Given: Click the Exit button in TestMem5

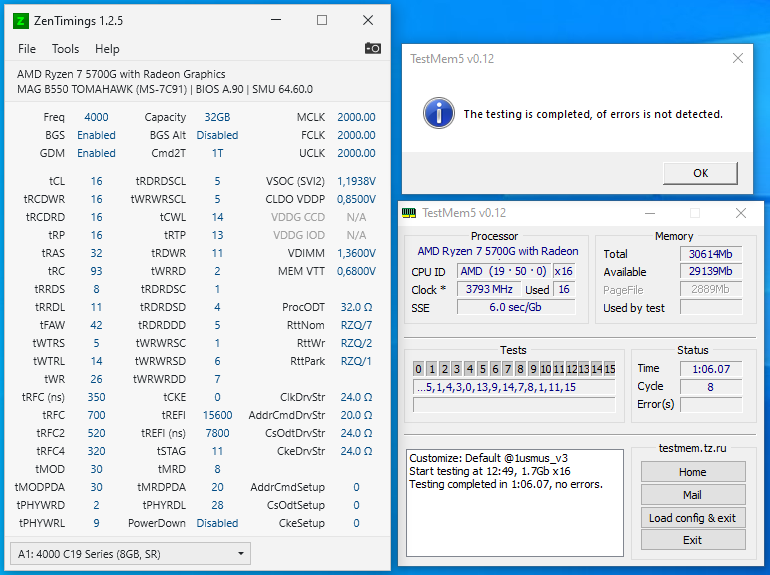Looking at the screenshot, I should pos(693,540).
